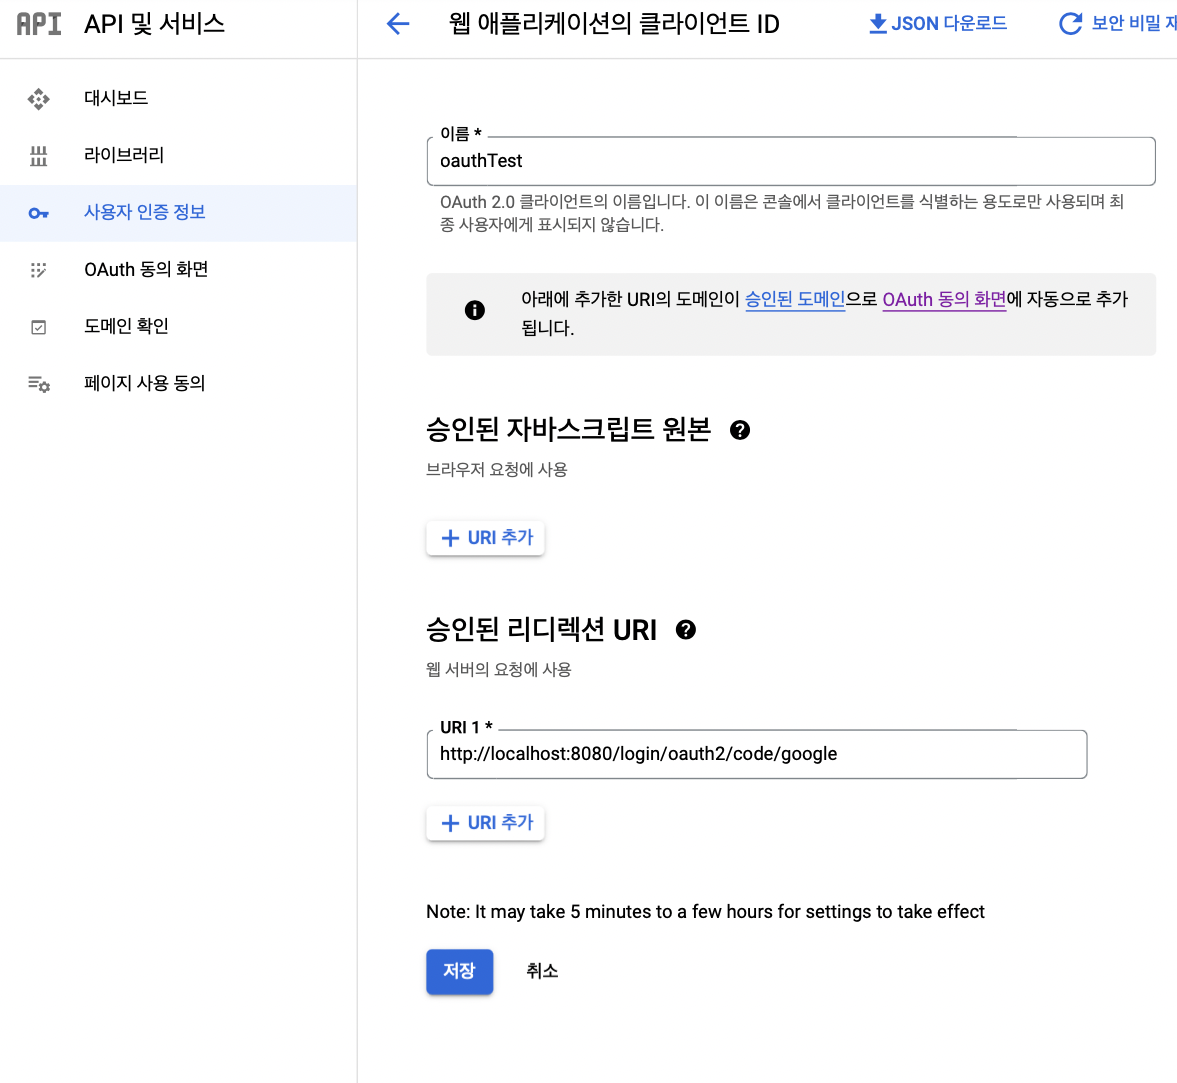This screenshot has width=1177, height=1083.
Task: Follow the OAuth 동의 화면 link
Action: pos(944,299)
